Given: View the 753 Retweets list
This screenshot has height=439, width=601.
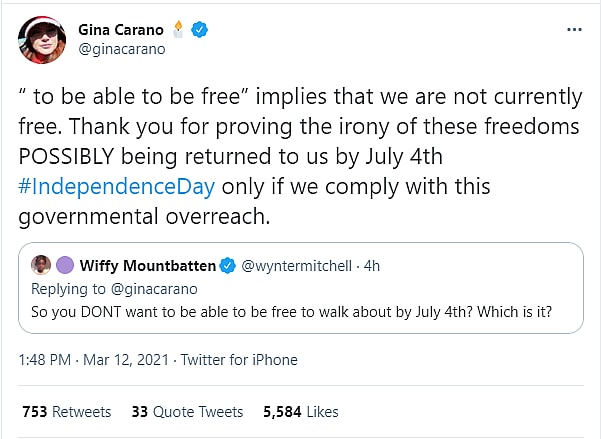Looking at the screenshot, I should click(66, 411).
